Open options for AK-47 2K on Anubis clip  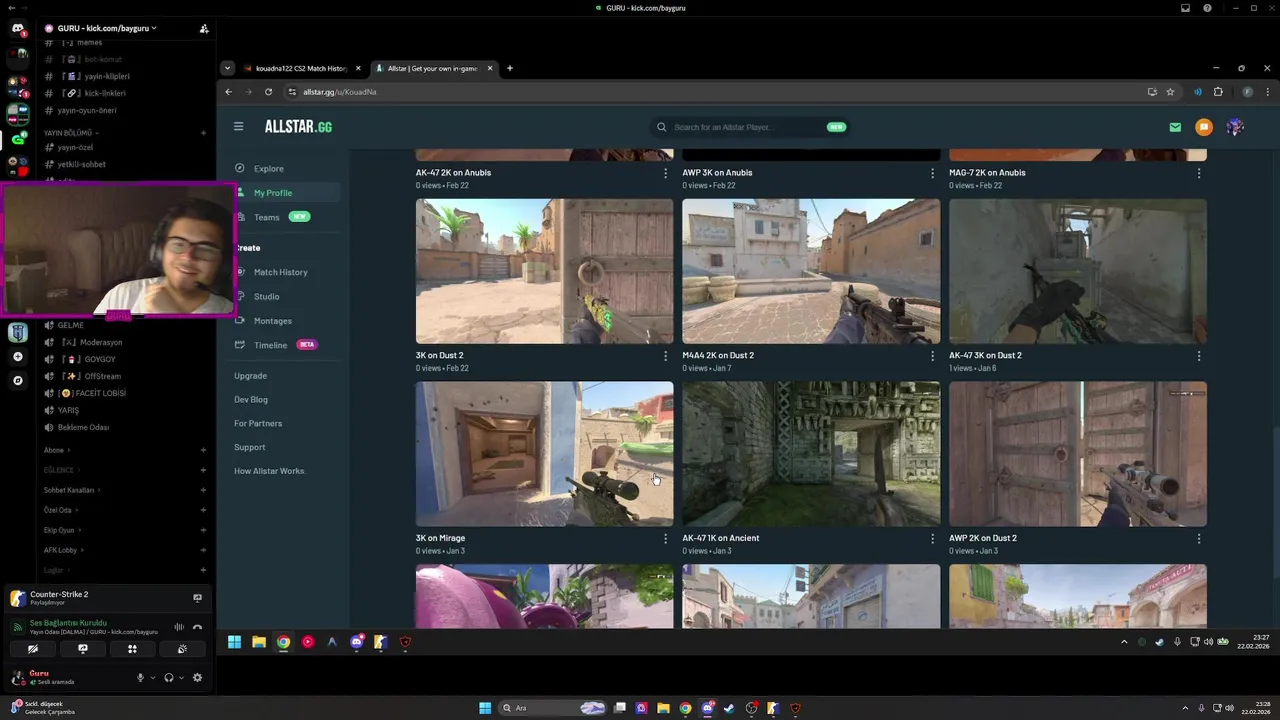(665, 173)
